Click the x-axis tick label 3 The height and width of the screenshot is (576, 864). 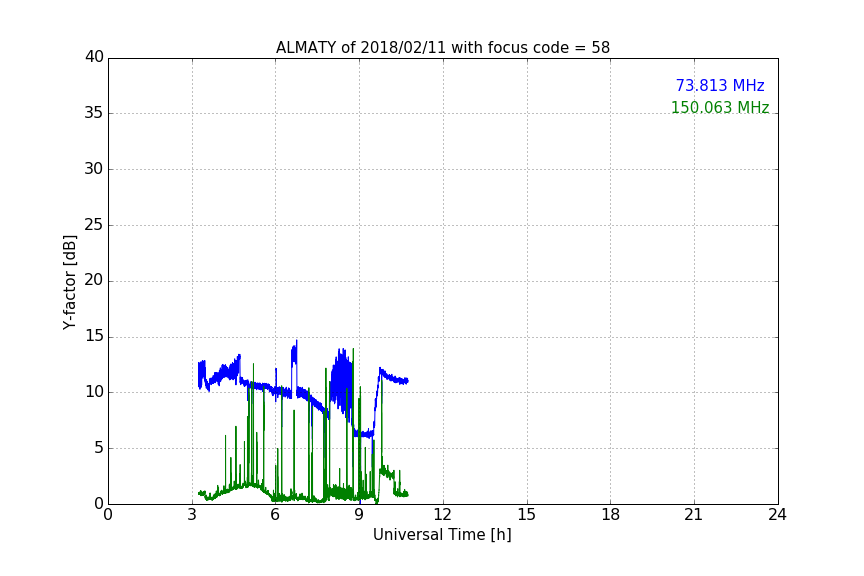[x=192, y=515]
